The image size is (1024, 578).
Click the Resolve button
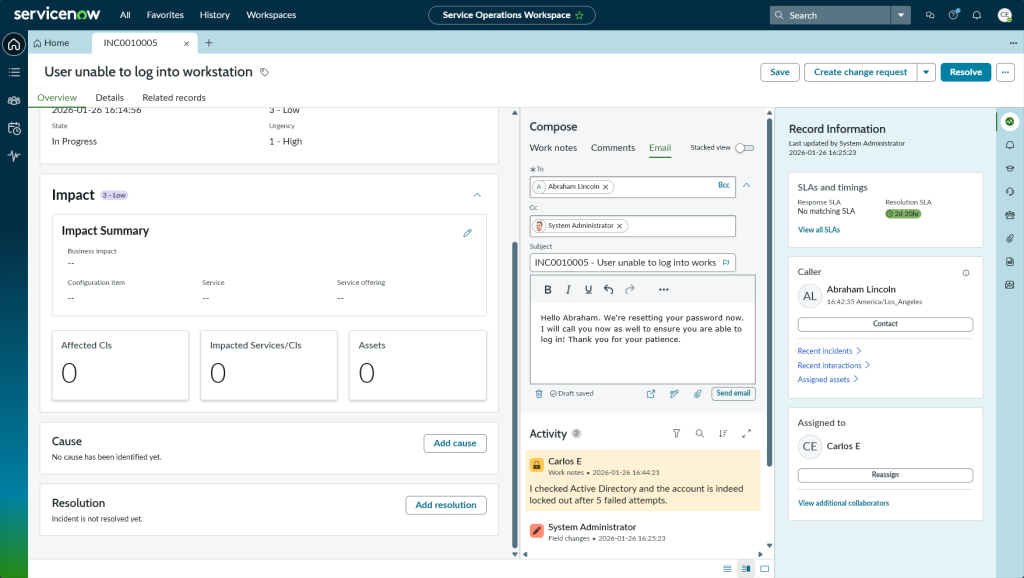click(x=965, y=72)
